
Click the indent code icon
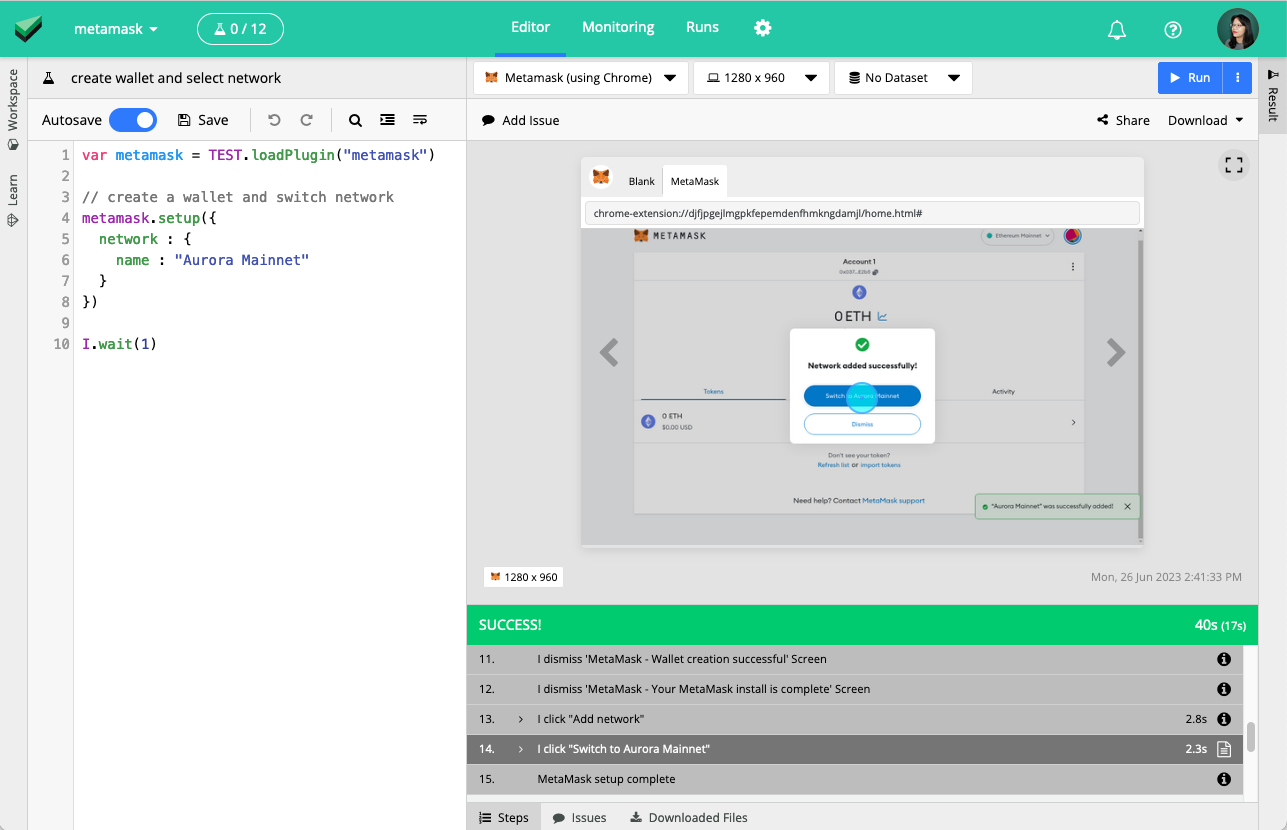(x=387, y=120)
